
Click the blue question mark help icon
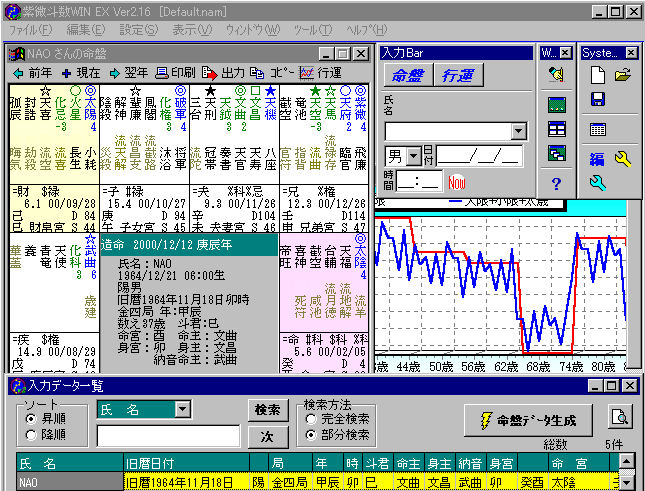coord(557,183)
